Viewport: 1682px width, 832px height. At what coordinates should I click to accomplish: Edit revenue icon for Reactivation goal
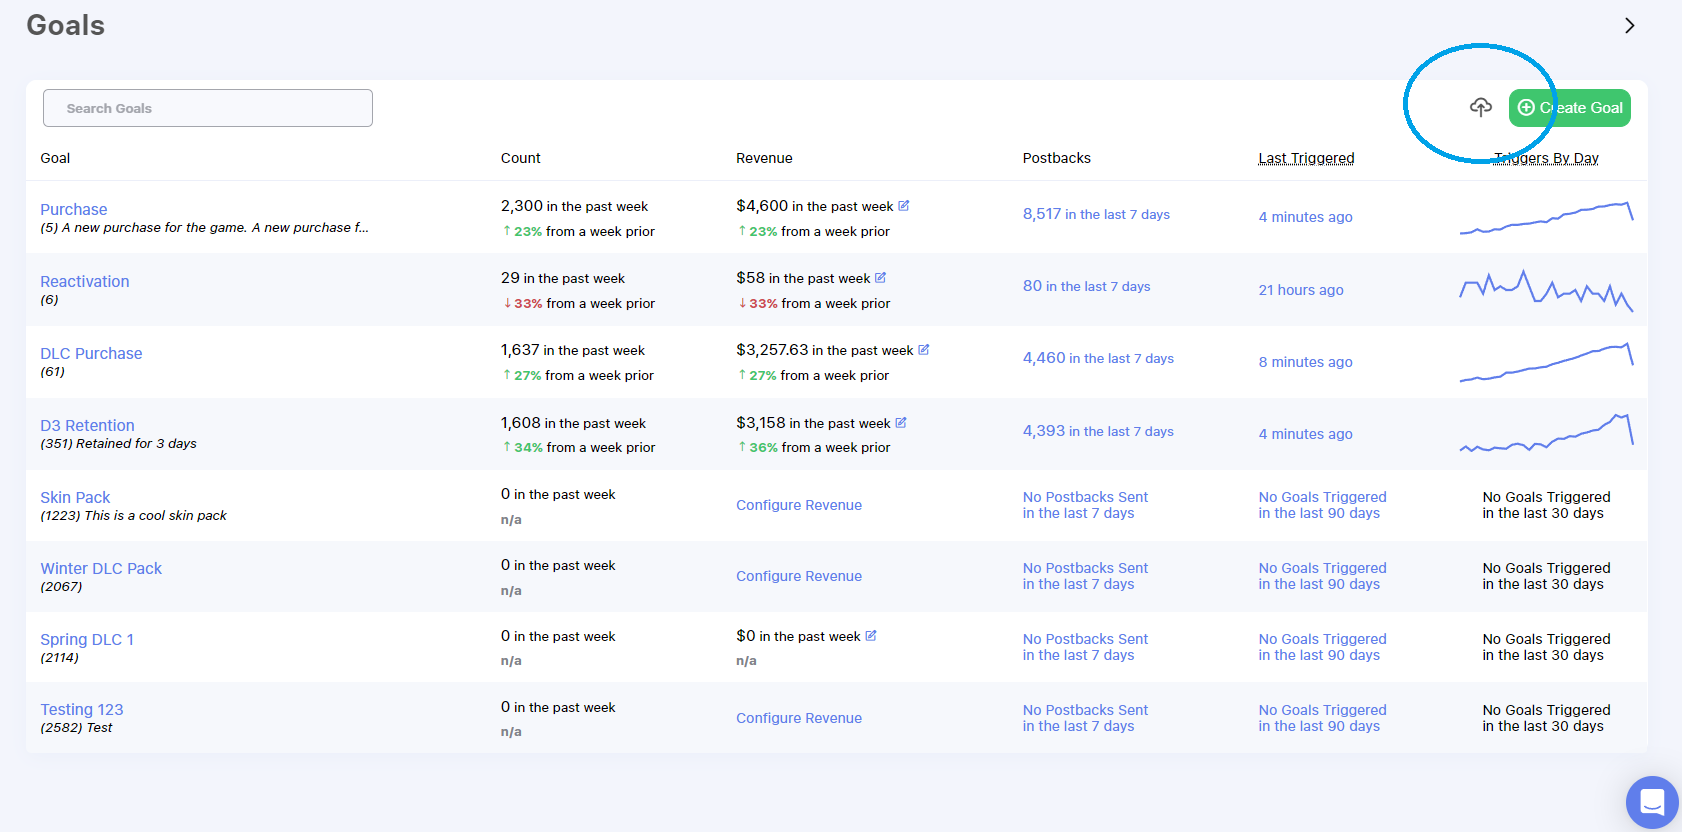(881, 278)
